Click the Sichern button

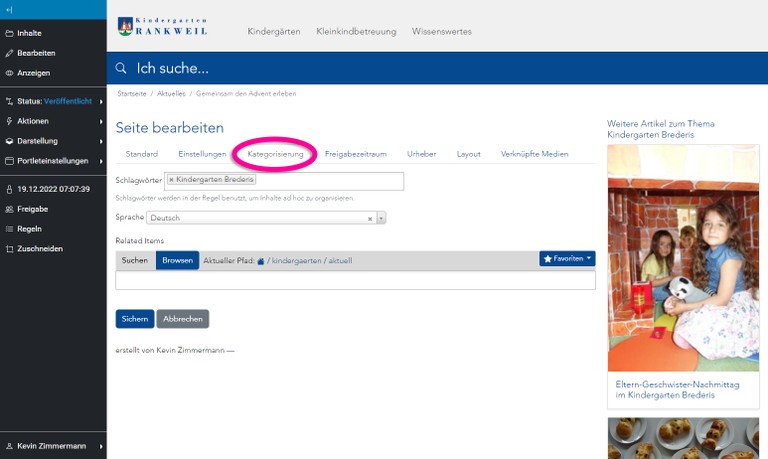point(135,319)
